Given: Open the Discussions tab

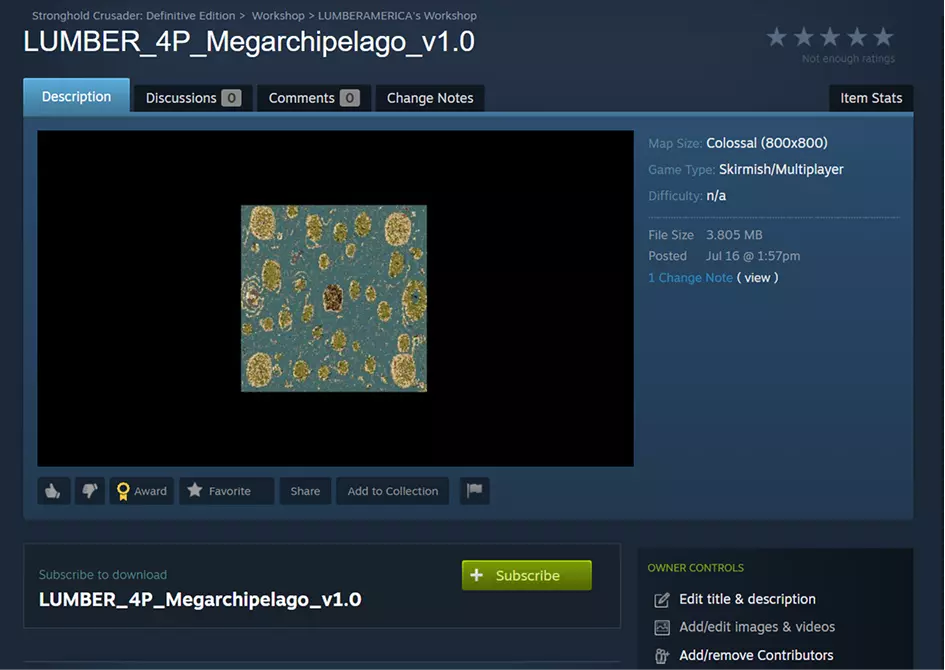Looking at the screenshot, I should [193, 98].
